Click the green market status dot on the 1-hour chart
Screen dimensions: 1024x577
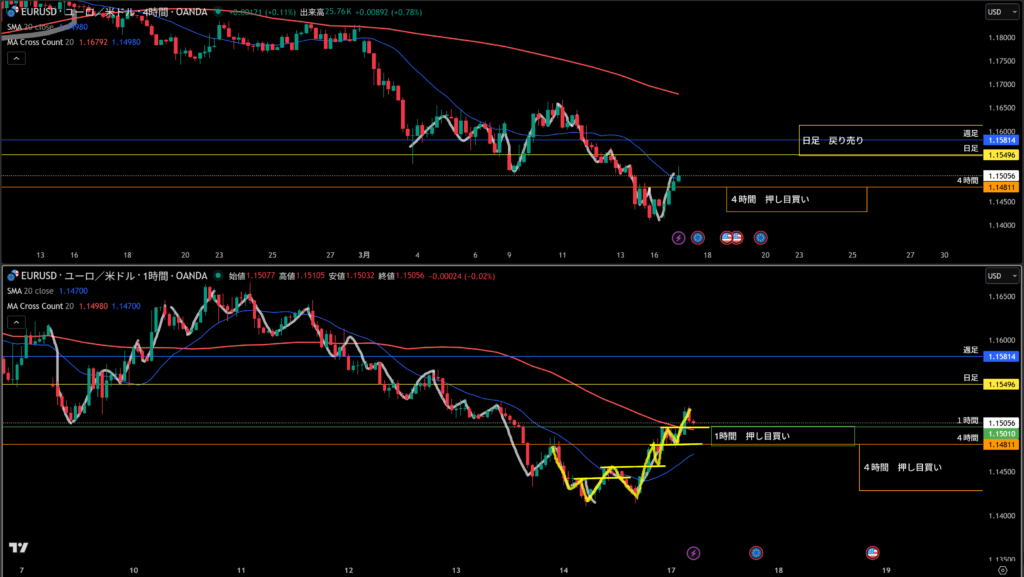coord(219,275)
